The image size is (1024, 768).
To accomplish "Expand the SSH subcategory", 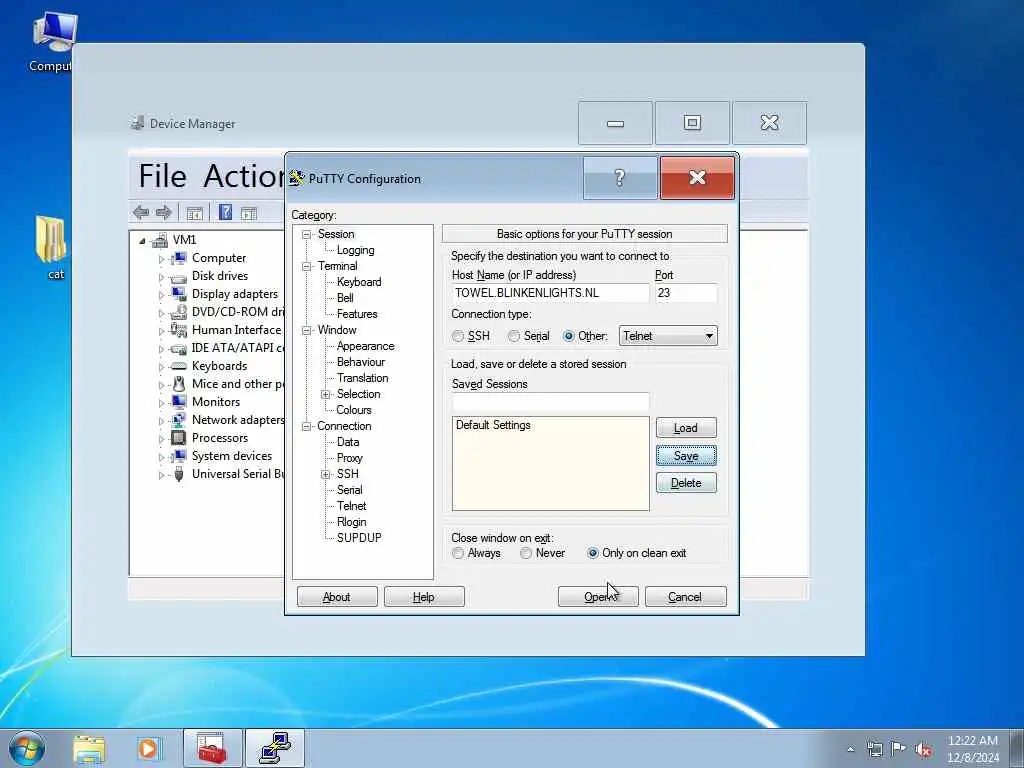I will (325, 475).
